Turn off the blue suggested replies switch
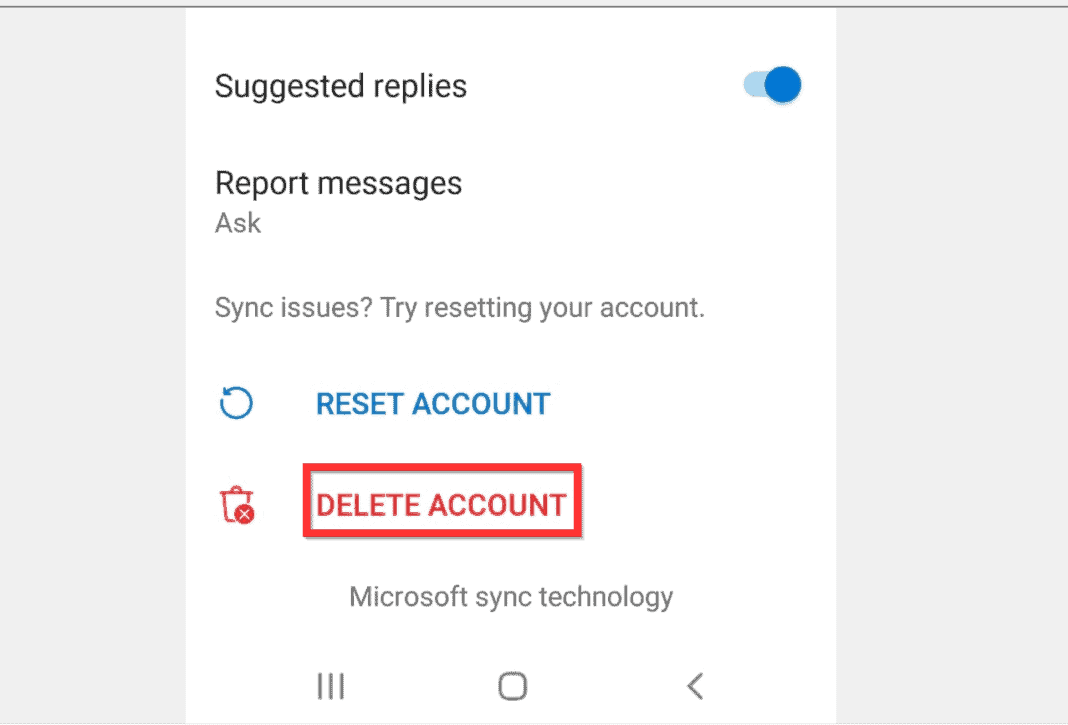Image resolution: width=1068 pixels, height=725 pixels. point(772,85)
